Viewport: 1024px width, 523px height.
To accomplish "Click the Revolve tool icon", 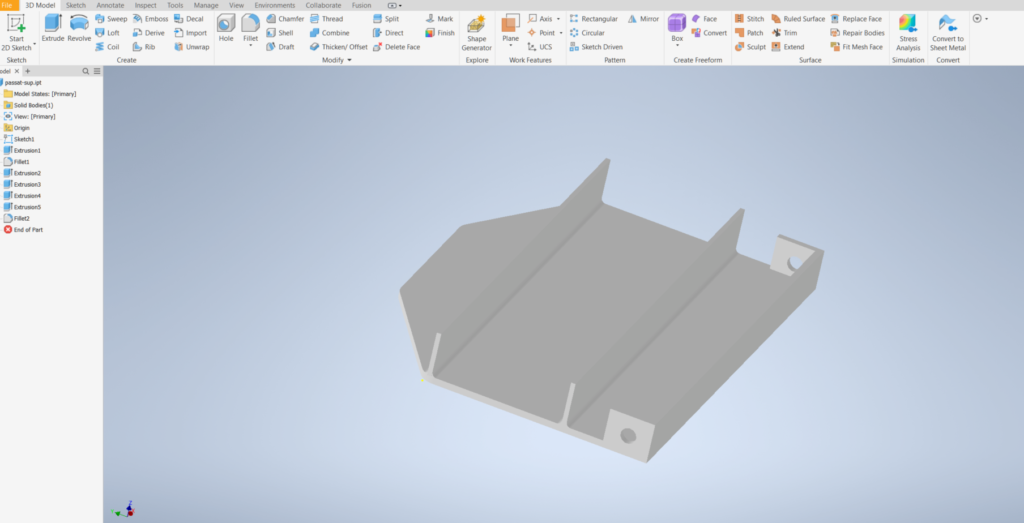I will tap(79, 27).
